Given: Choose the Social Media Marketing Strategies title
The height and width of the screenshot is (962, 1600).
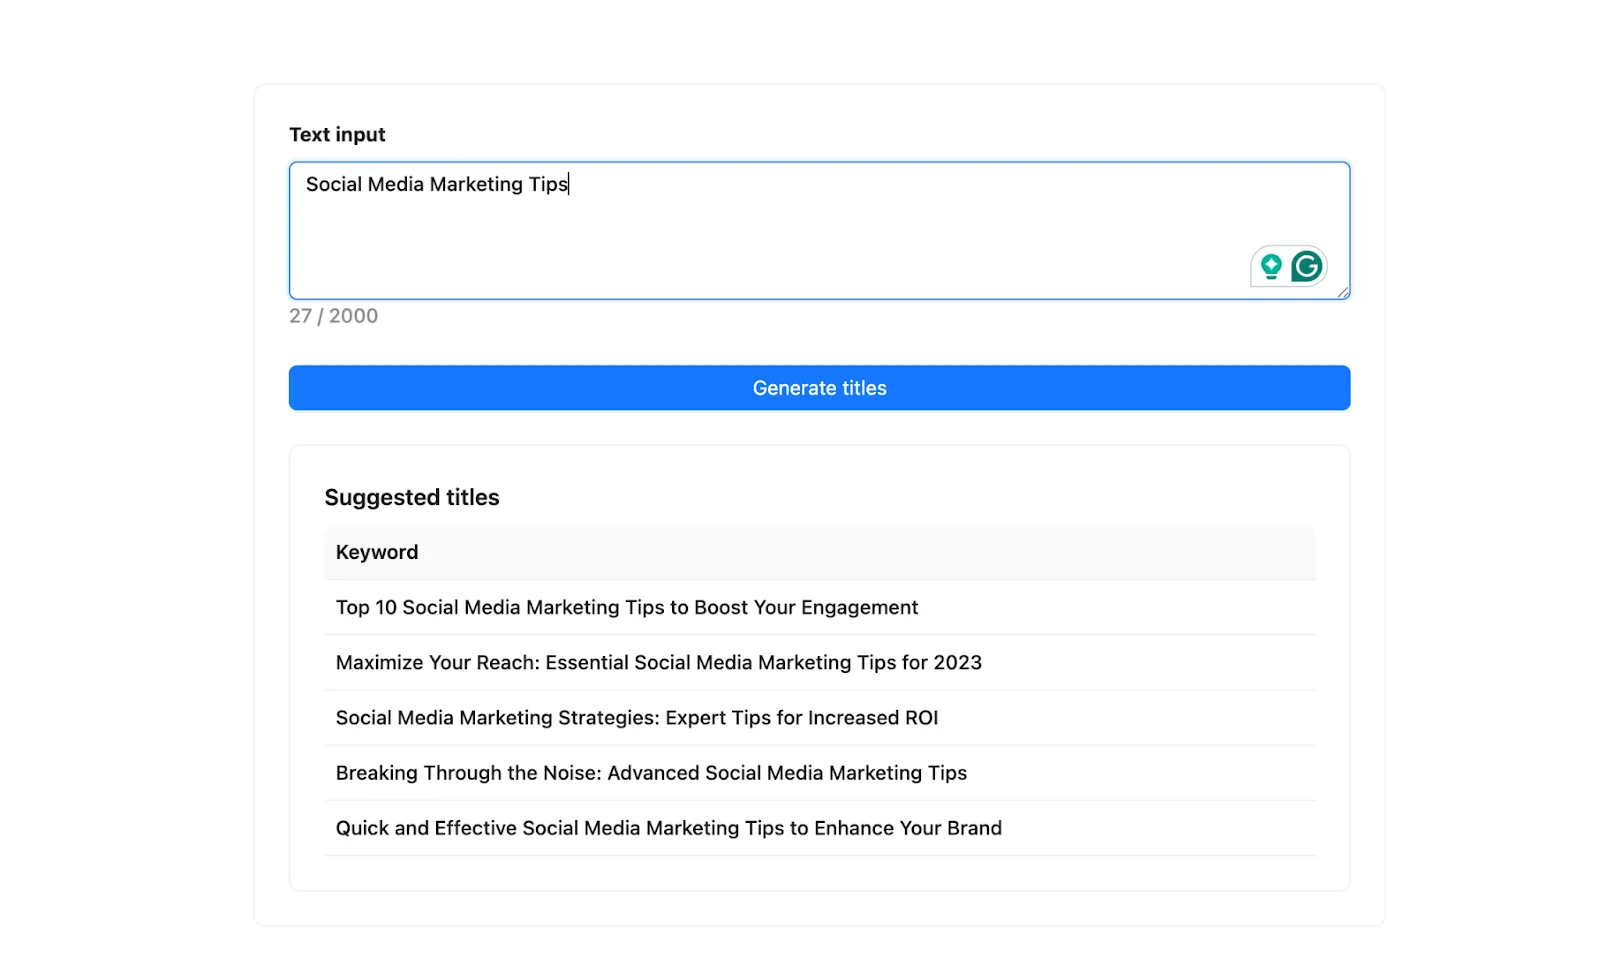Looking at the screenshot, I should (x=636, y=718).
